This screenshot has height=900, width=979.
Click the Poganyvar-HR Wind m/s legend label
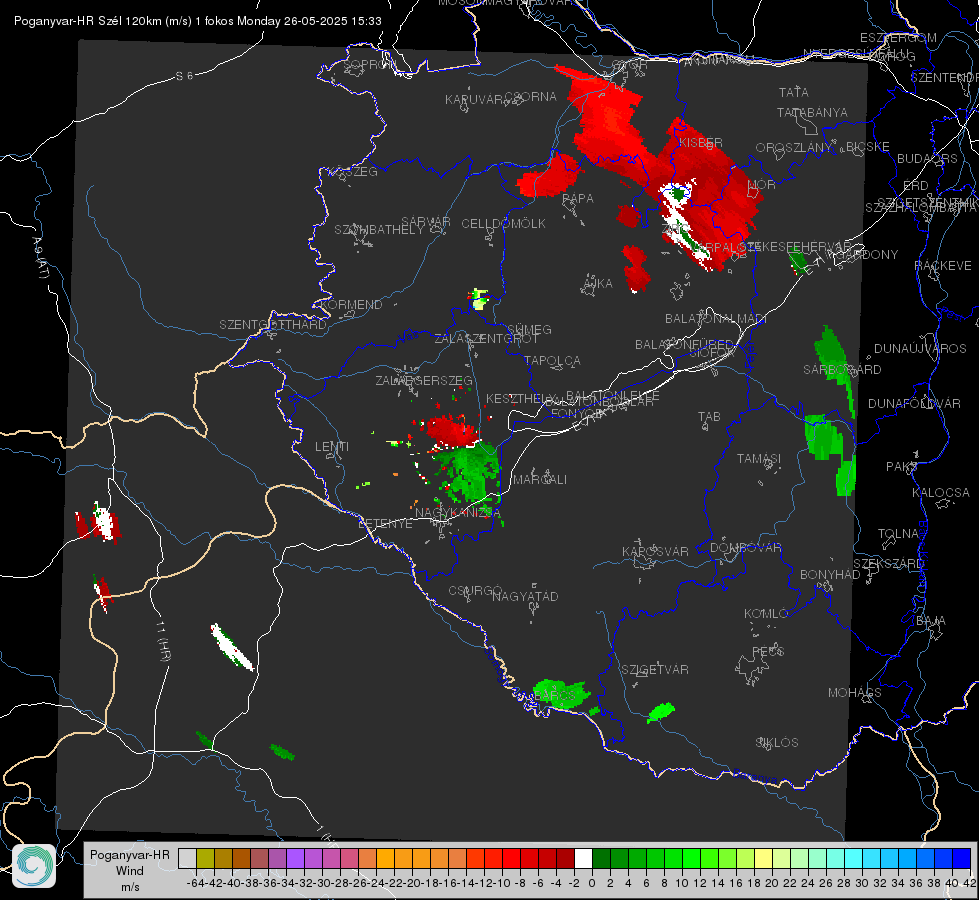130,871
